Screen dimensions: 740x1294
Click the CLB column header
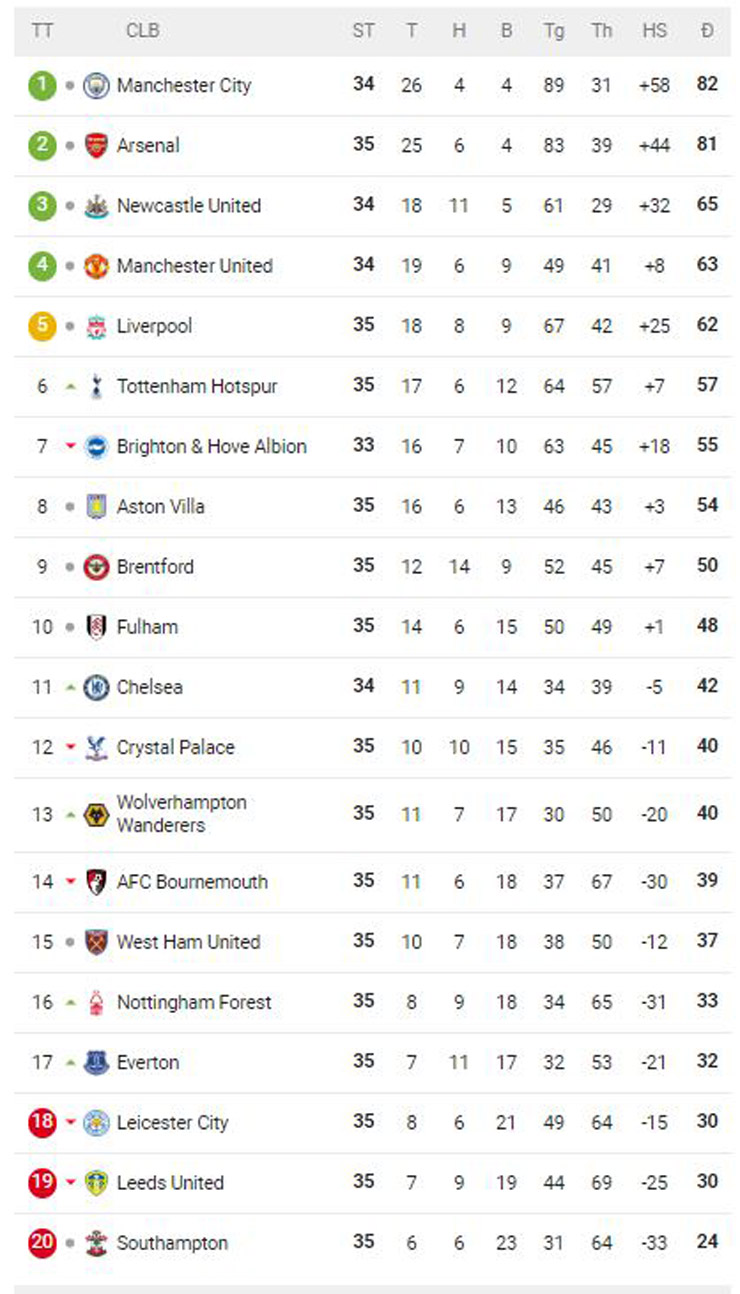coord(142,31)
